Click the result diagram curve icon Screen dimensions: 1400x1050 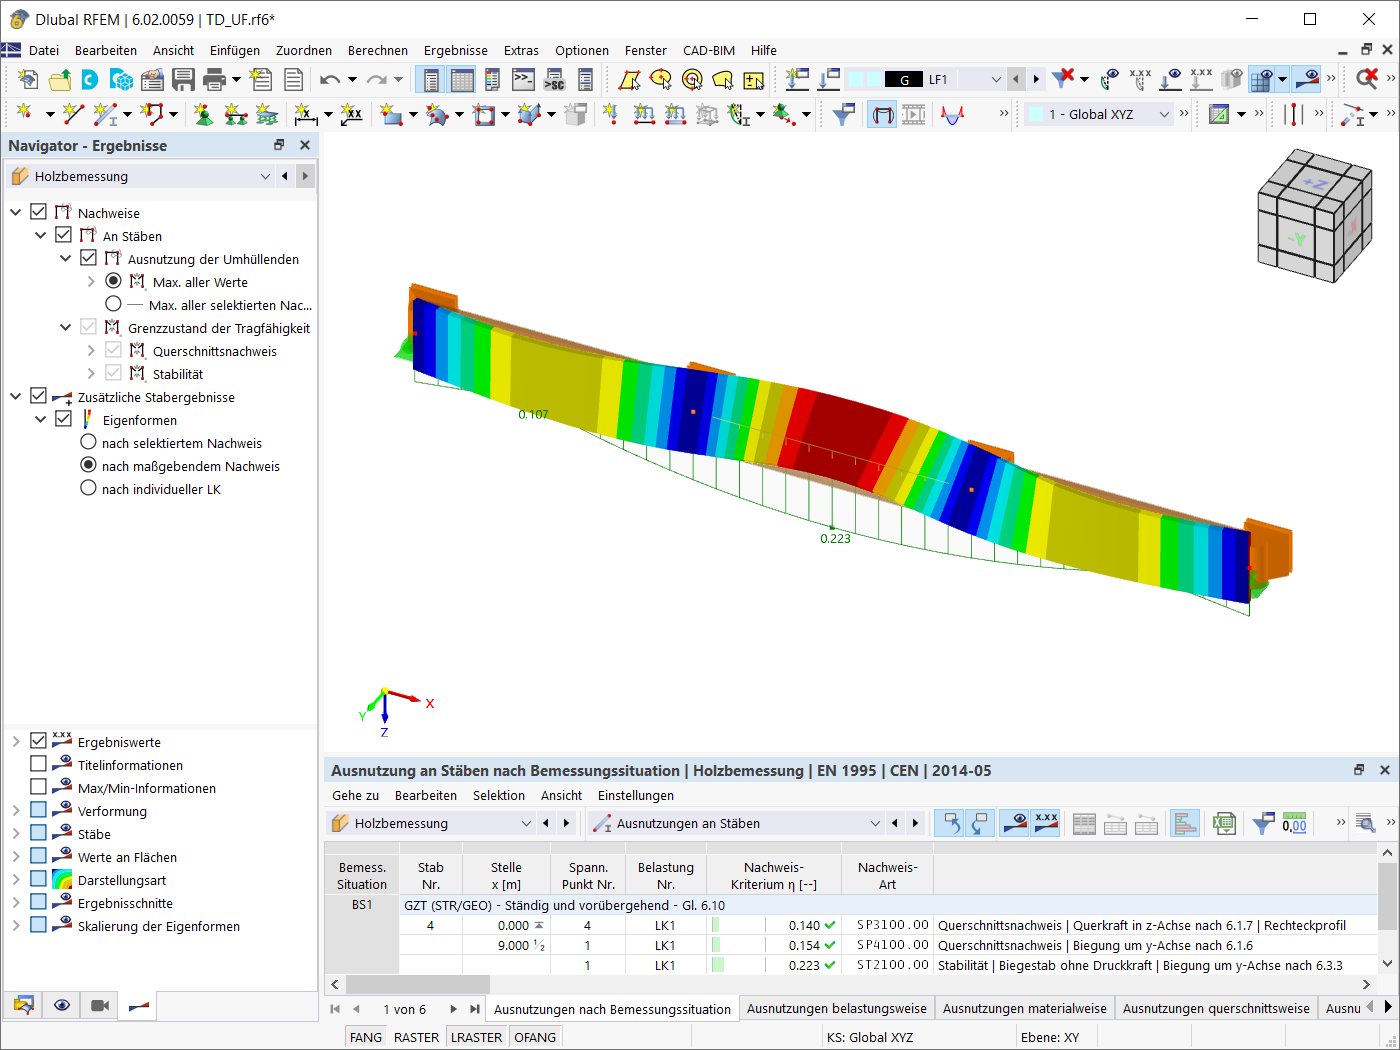pos(953,114)
